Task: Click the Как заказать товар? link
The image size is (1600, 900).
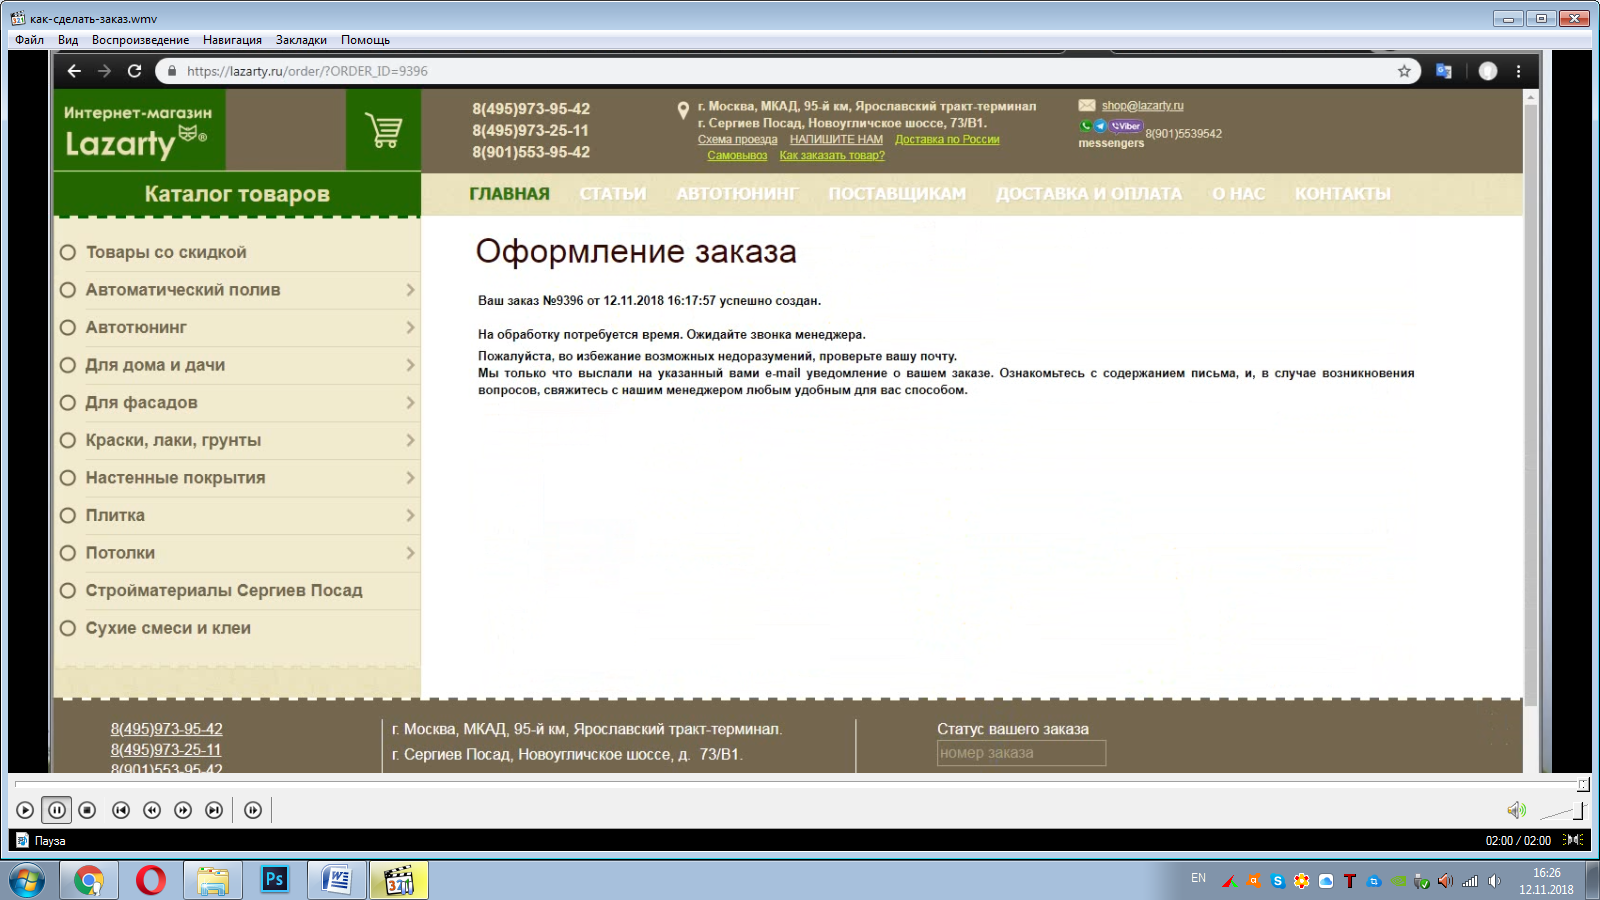Action: pyautogui.click(x=832, y=156)
